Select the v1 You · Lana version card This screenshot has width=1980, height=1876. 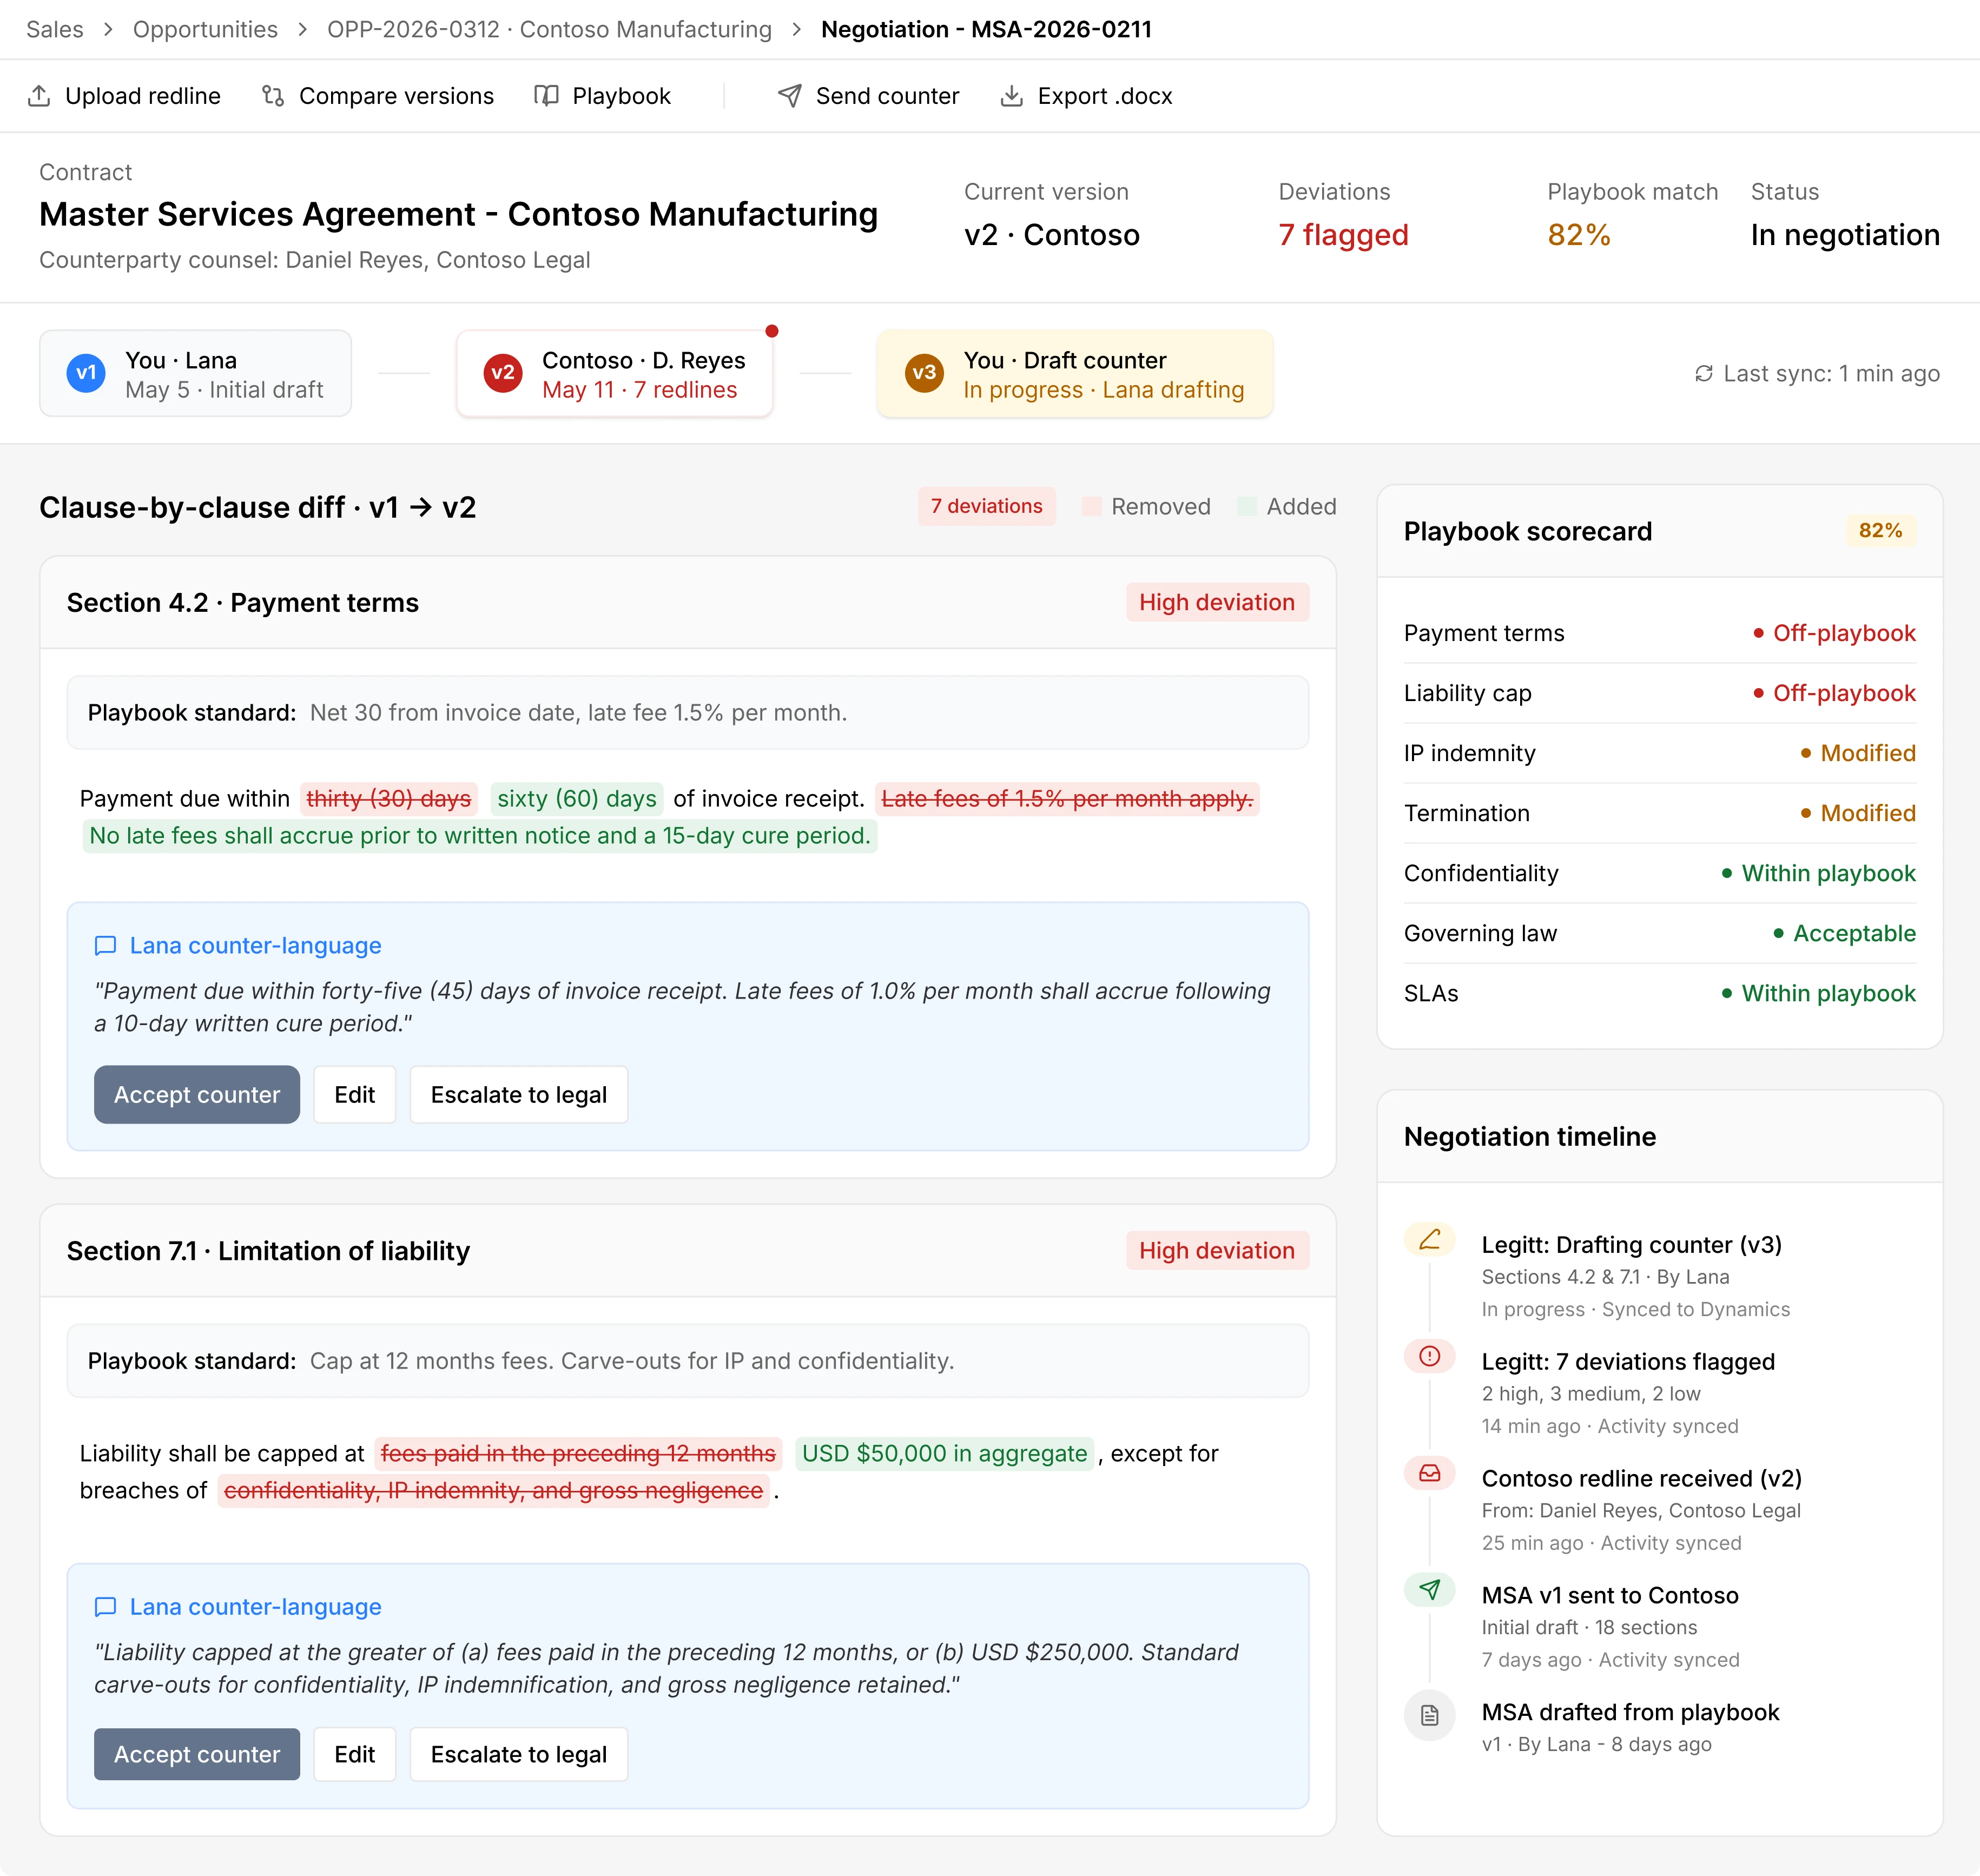(x=195, y=374)
